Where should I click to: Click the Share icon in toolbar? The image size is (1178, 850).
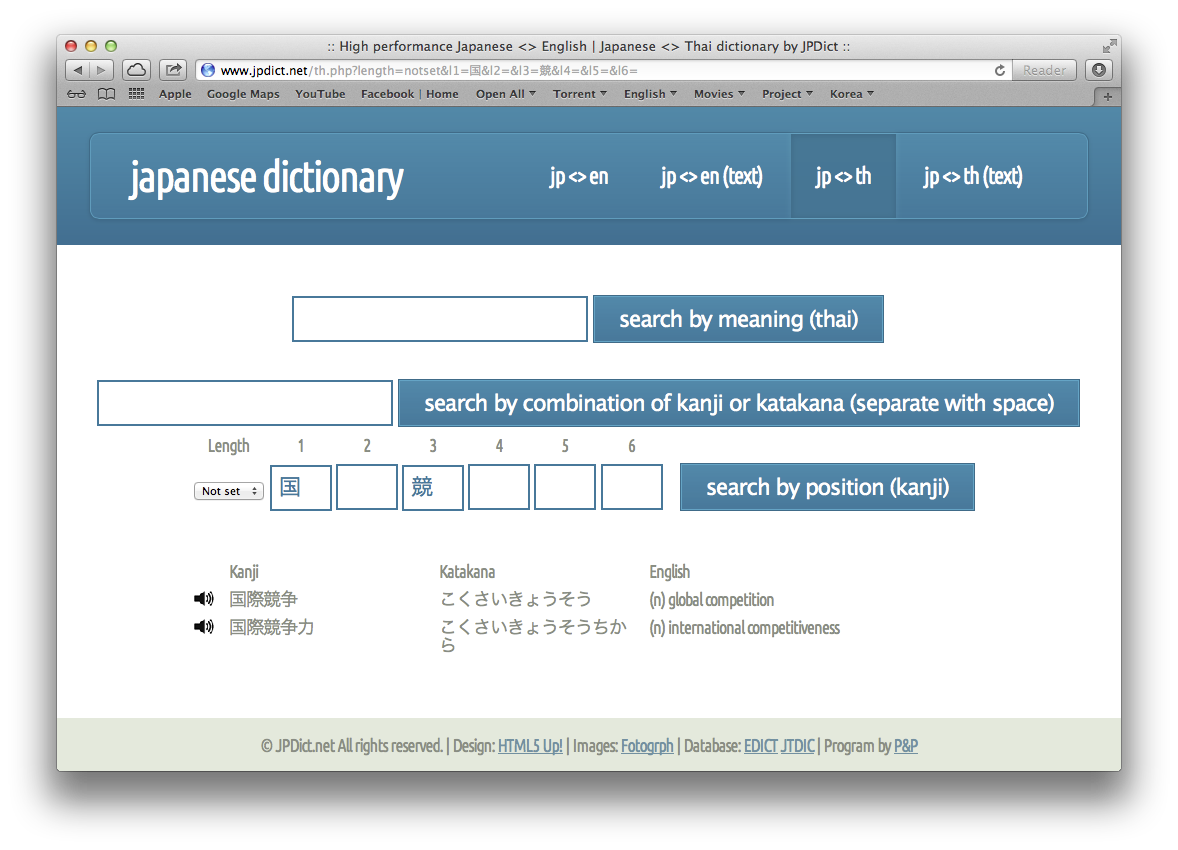pos(173,70)
